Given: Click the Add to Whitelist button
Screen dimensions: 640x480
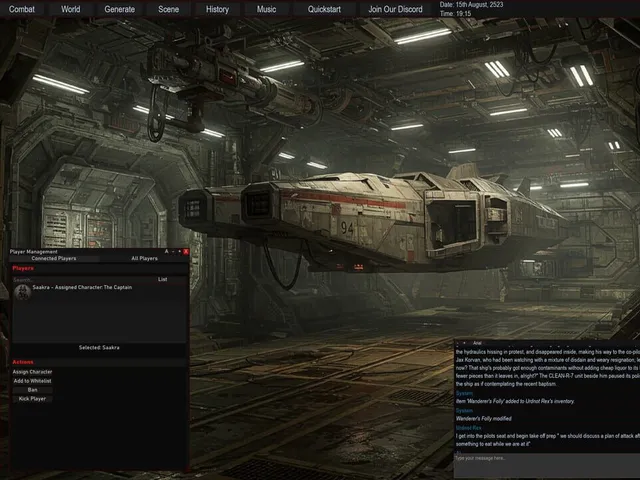Looking at the screenshot, I should coord(32,381).
